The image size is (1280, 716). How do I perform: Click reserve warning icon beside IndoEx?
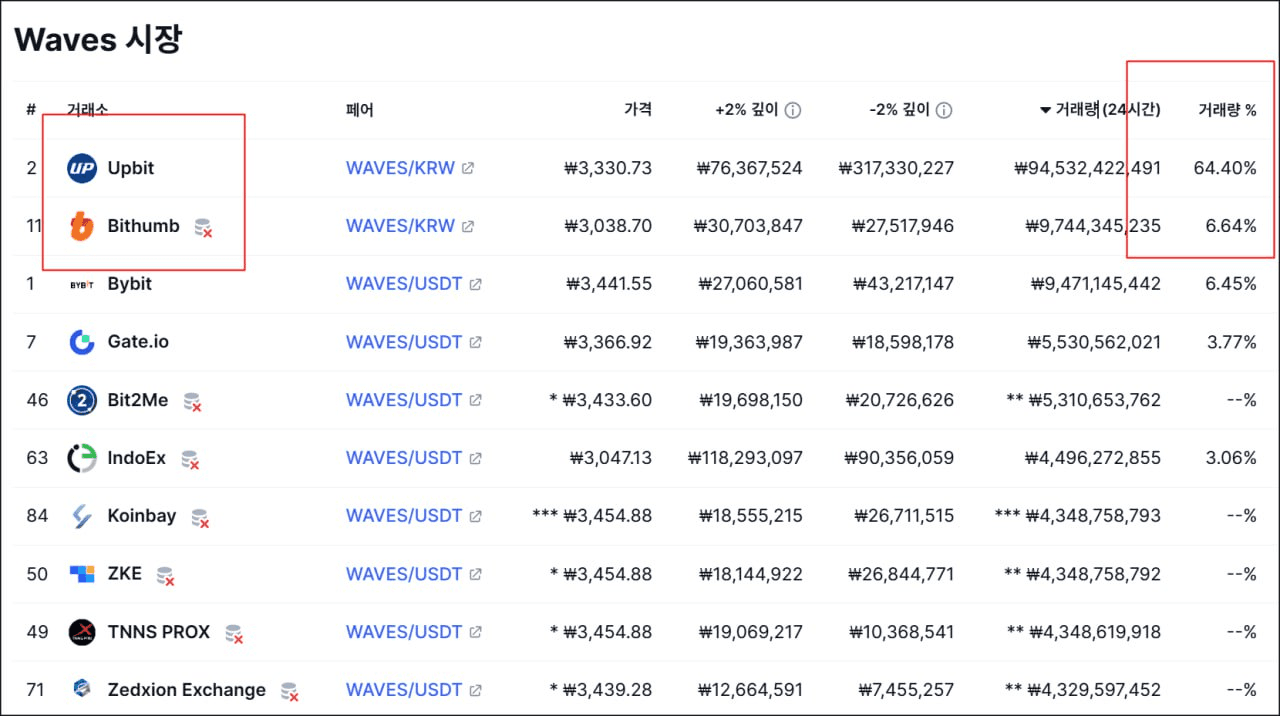(x=190, y=460)
